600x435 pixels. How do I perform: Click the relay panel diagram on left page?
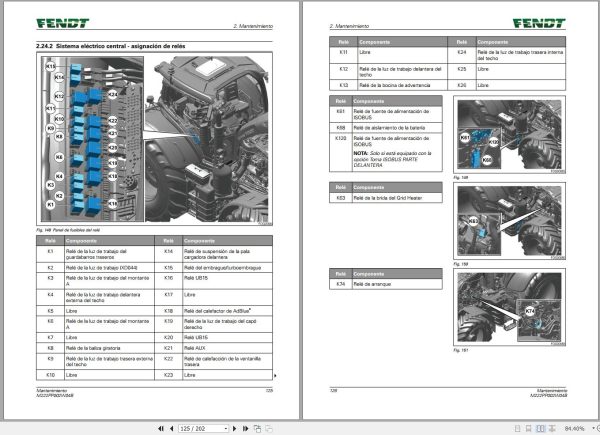[x=92, y=139]
